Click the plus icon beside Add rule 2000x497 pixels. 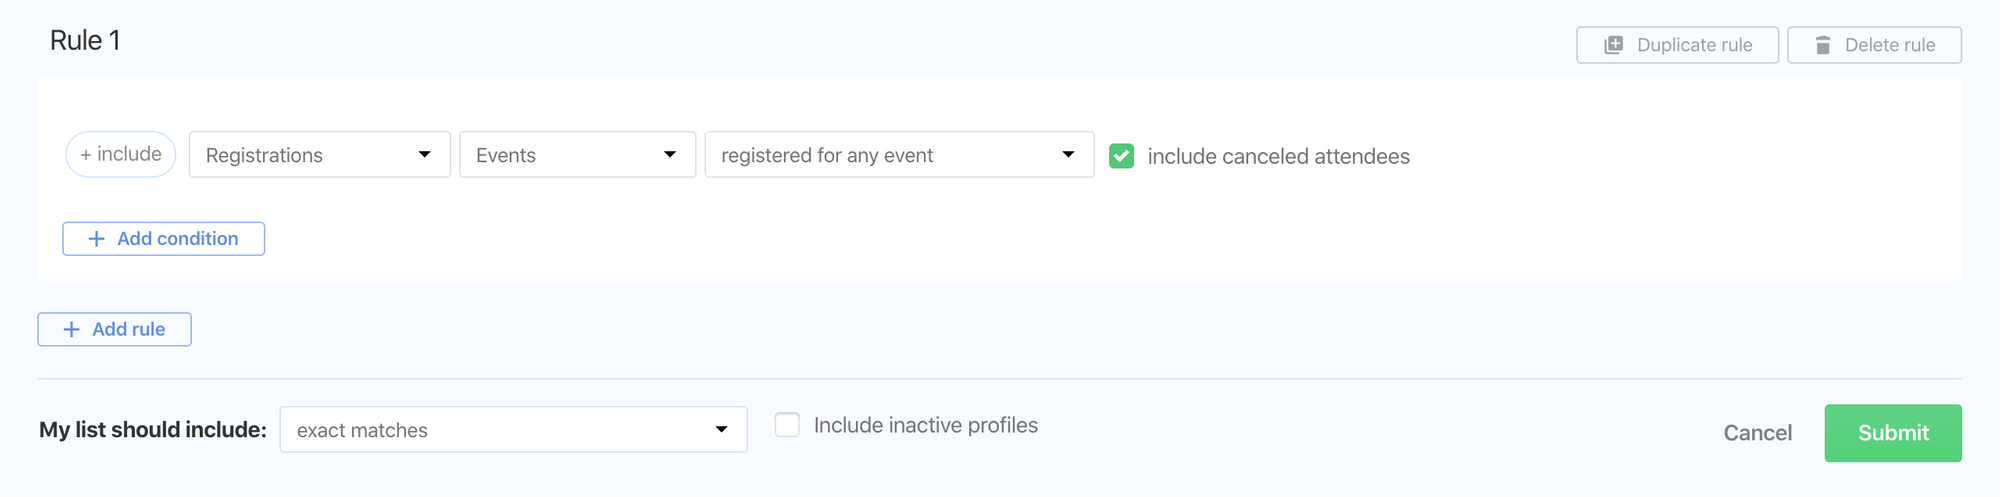coord(71,330)
